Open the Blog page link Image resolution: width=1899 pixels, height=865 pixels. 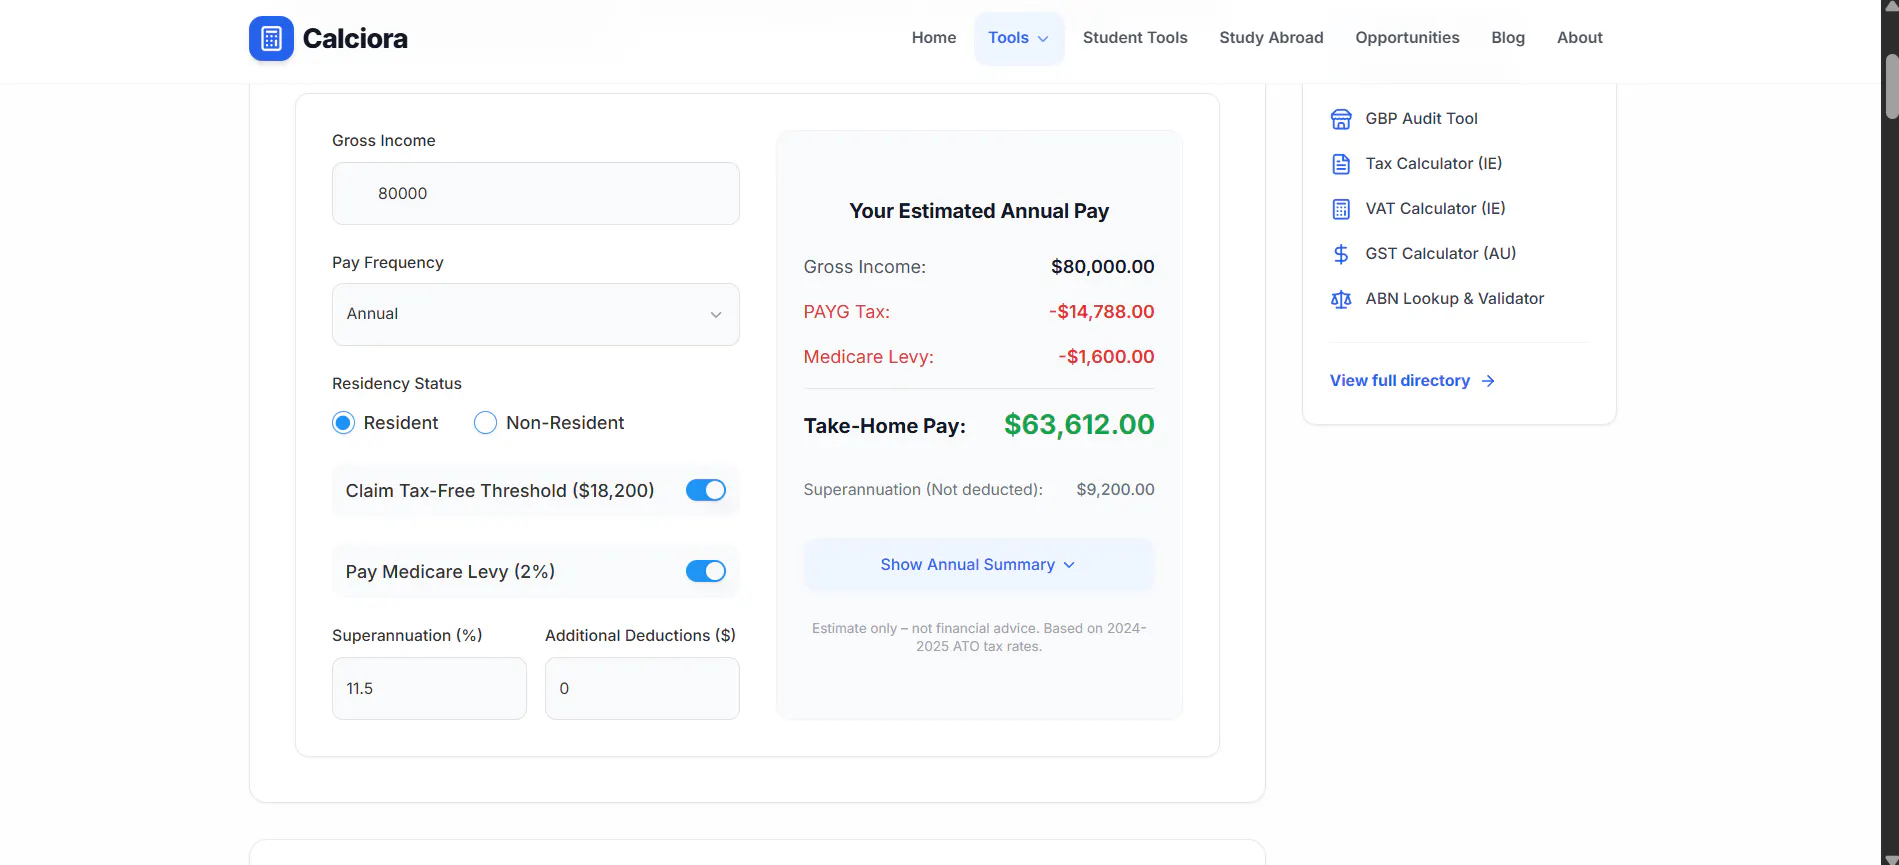click(x=1508, y=38)
